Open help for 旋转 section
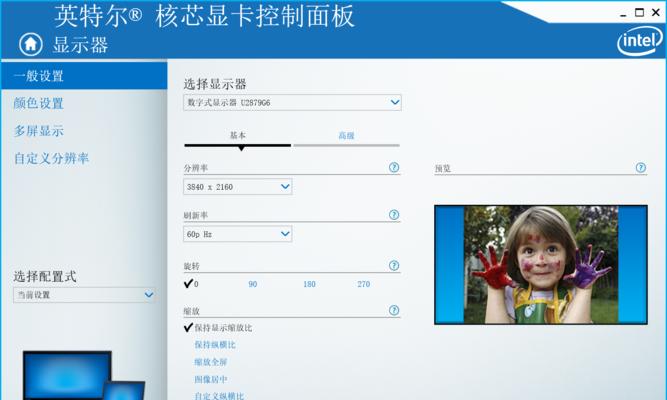Viewport: 667px width, 400px height. 394,266
